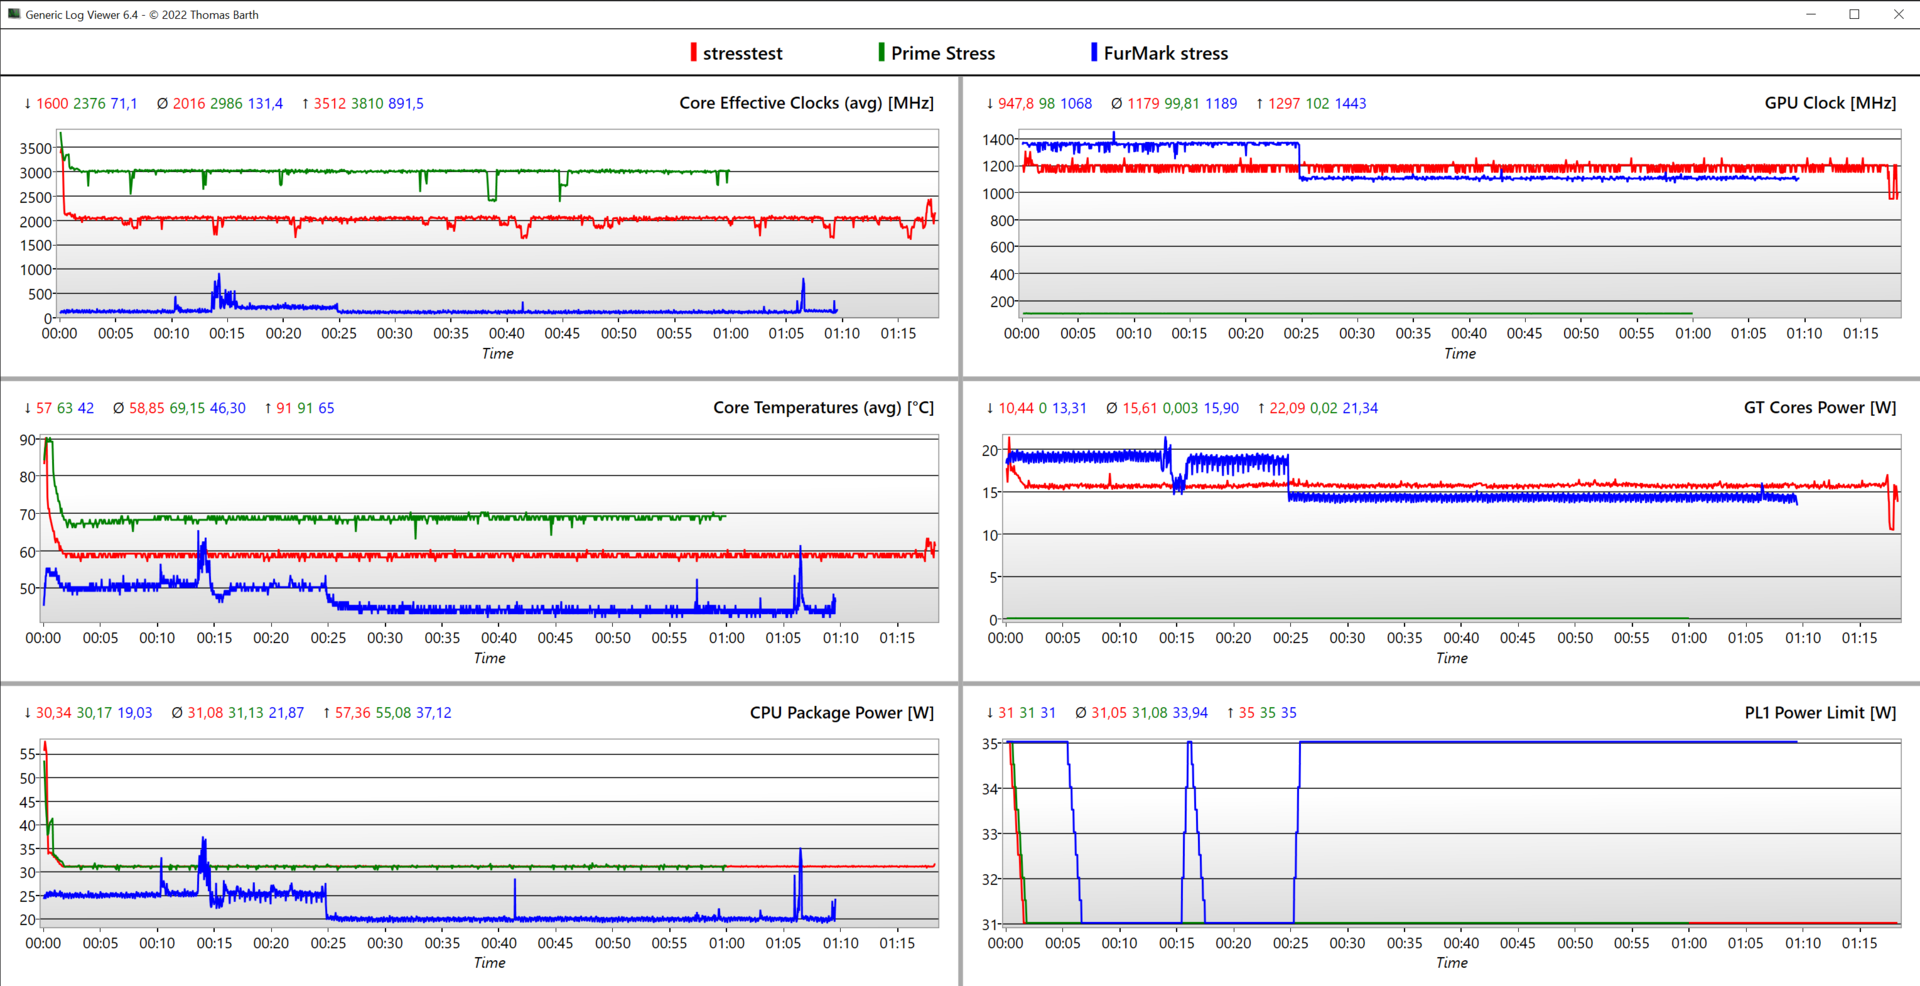Maximize the Generic Log Viewer window
The width and height of the screenshot is (1920, 986).
tap(1855, 14)
